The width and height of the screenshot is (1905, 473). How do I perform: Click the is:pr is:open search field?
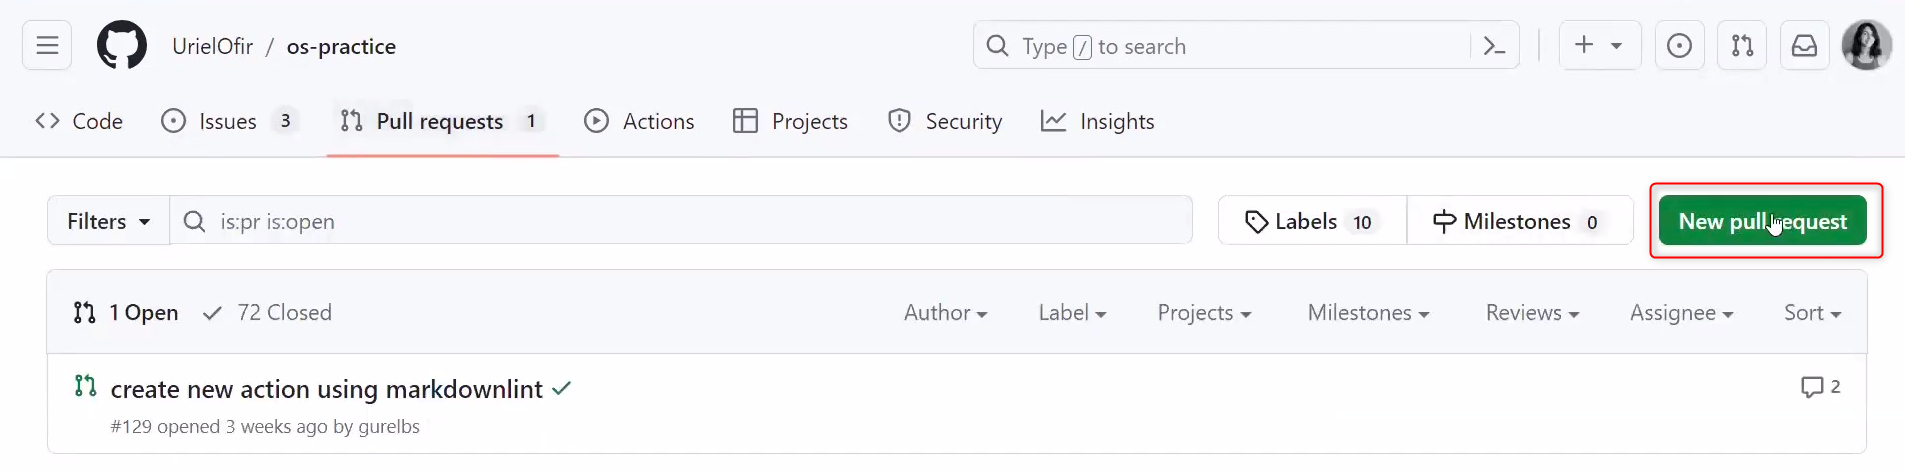coord(681,221)
